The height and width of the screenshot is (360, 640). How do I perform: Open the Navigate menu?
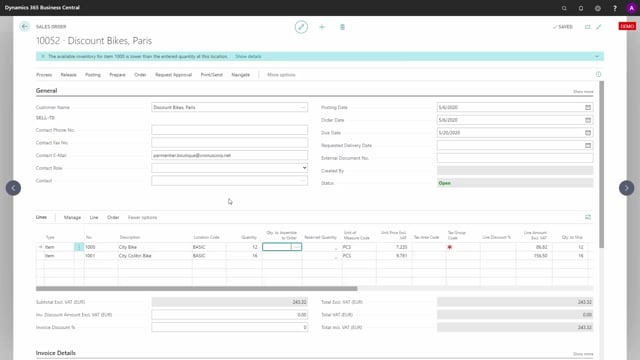click(x=240, y=75)
